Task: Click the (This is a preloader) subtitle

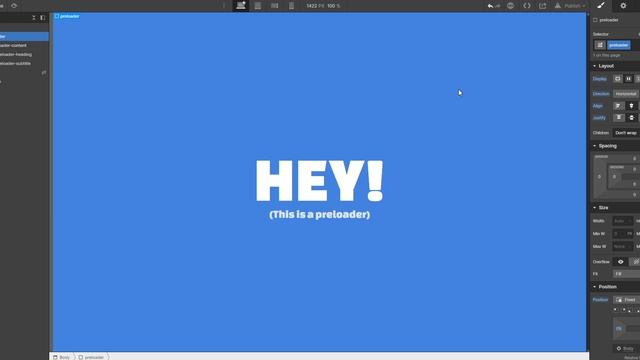Action: click(x=320, y=214)
